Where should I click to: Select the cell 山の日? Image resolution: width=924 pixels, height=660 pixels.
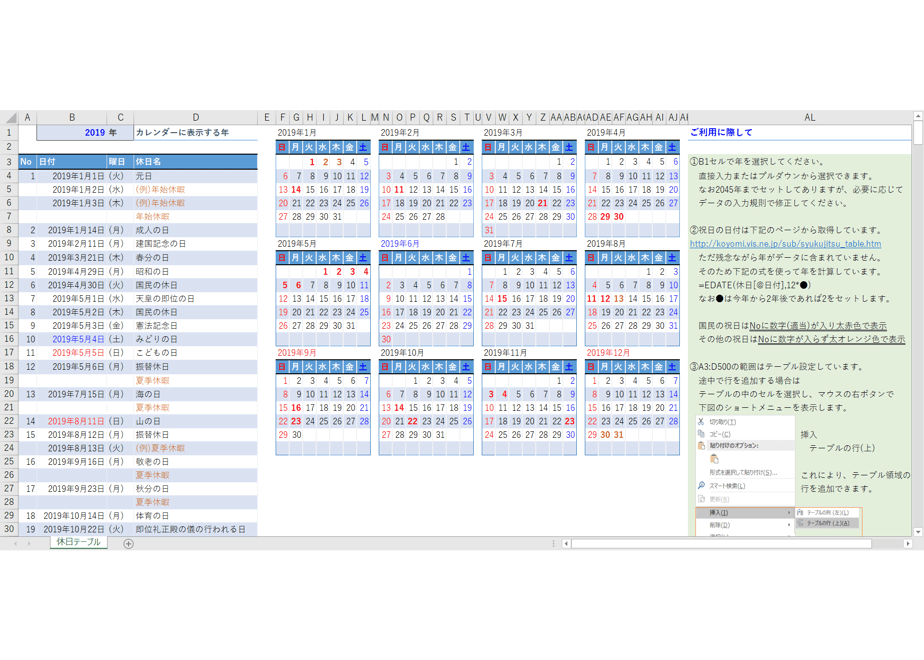tap(196, 421)
